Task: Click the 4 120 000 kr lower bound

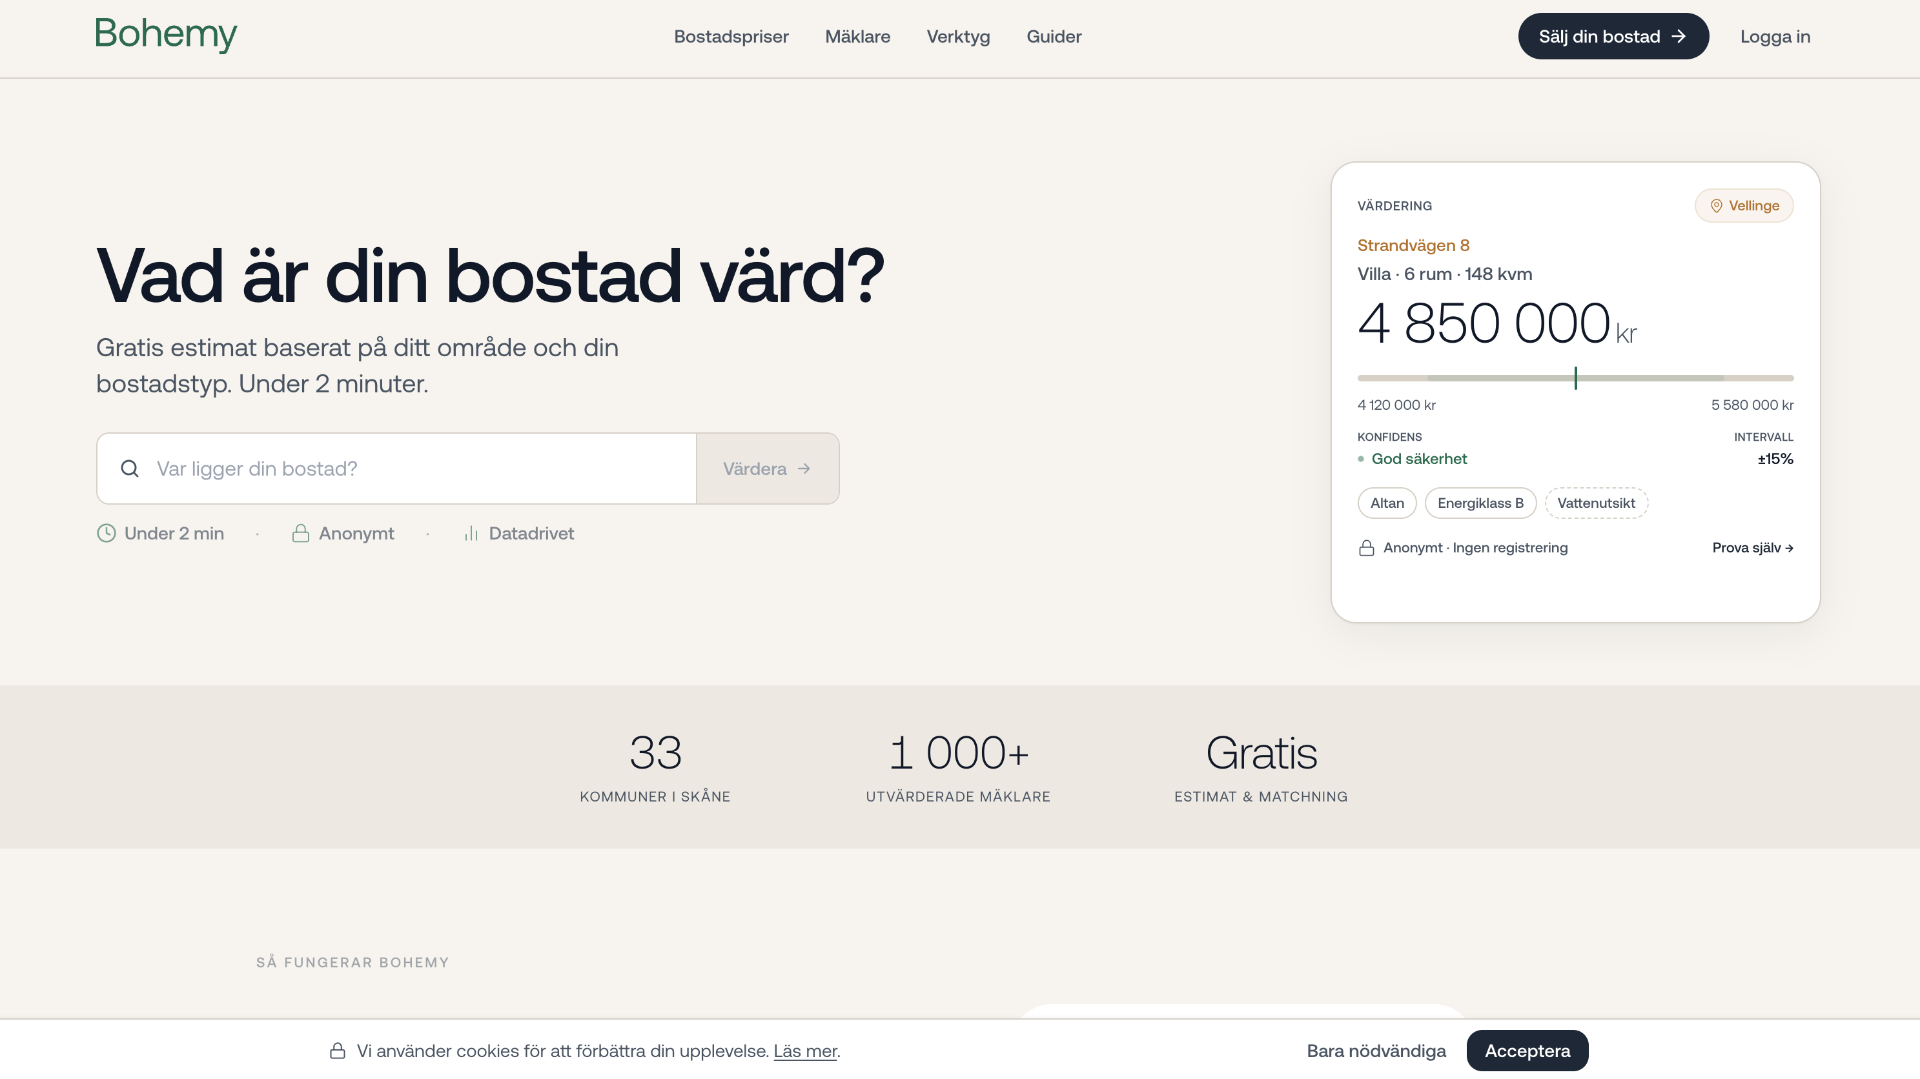Action: point(1396,405)
